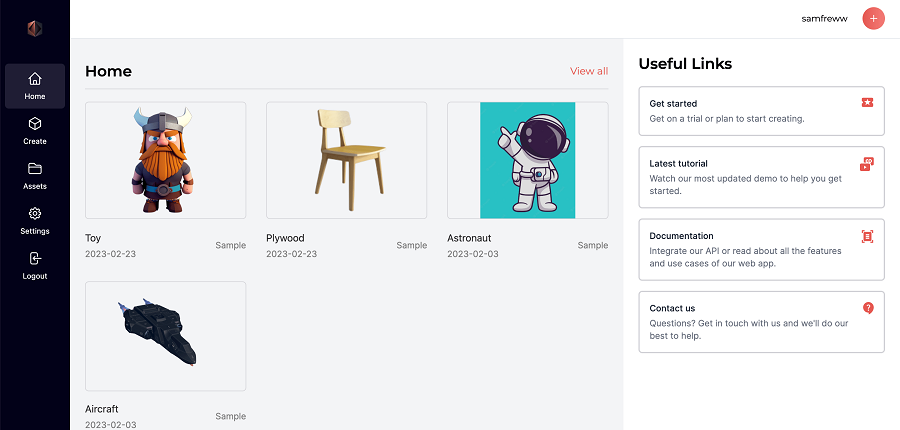Open the Documentation link card
The image size is (900, 430).
[760, 250]
